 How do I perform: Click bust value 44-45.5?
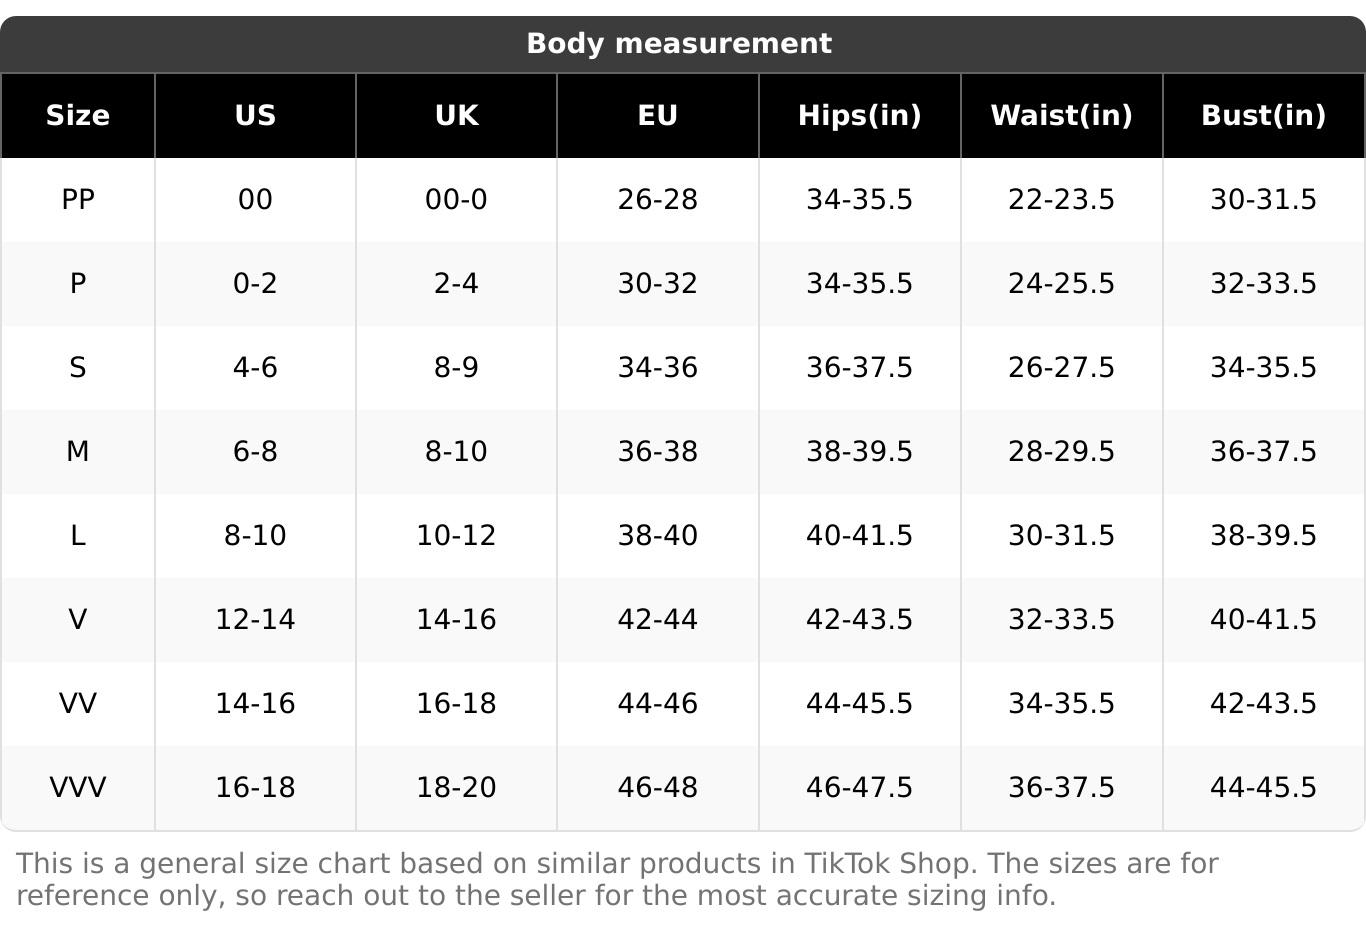(x=1263, y=788)
